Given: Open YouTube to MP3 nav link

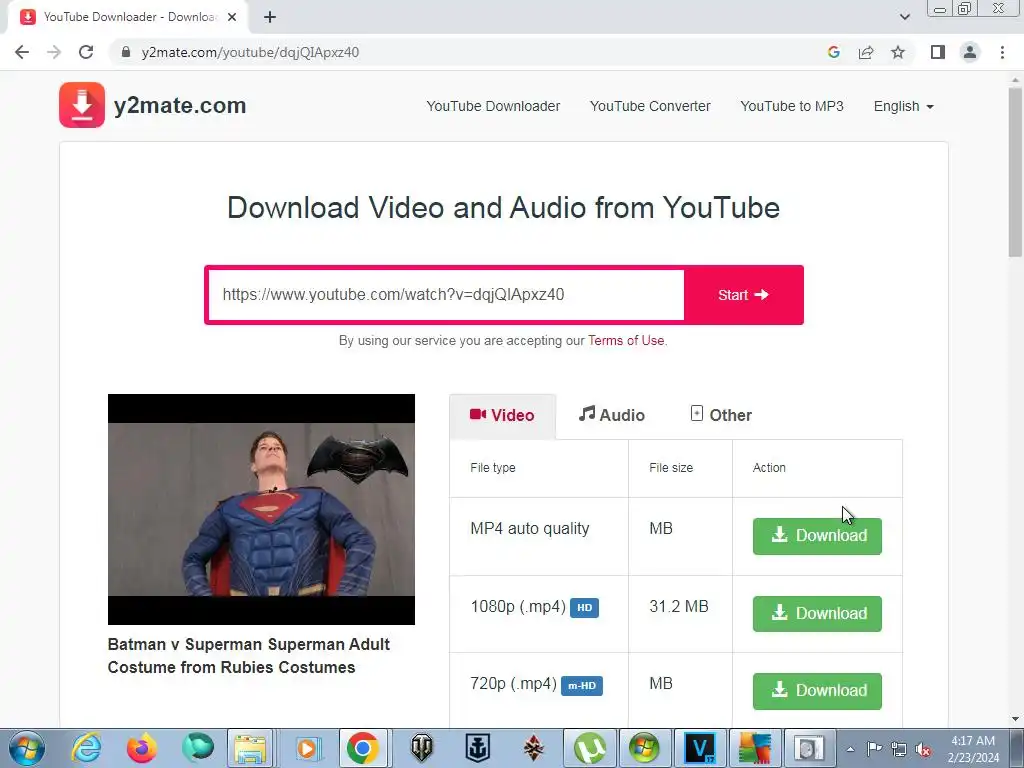Looking at the screenshot, I should (x=792, y=106).
